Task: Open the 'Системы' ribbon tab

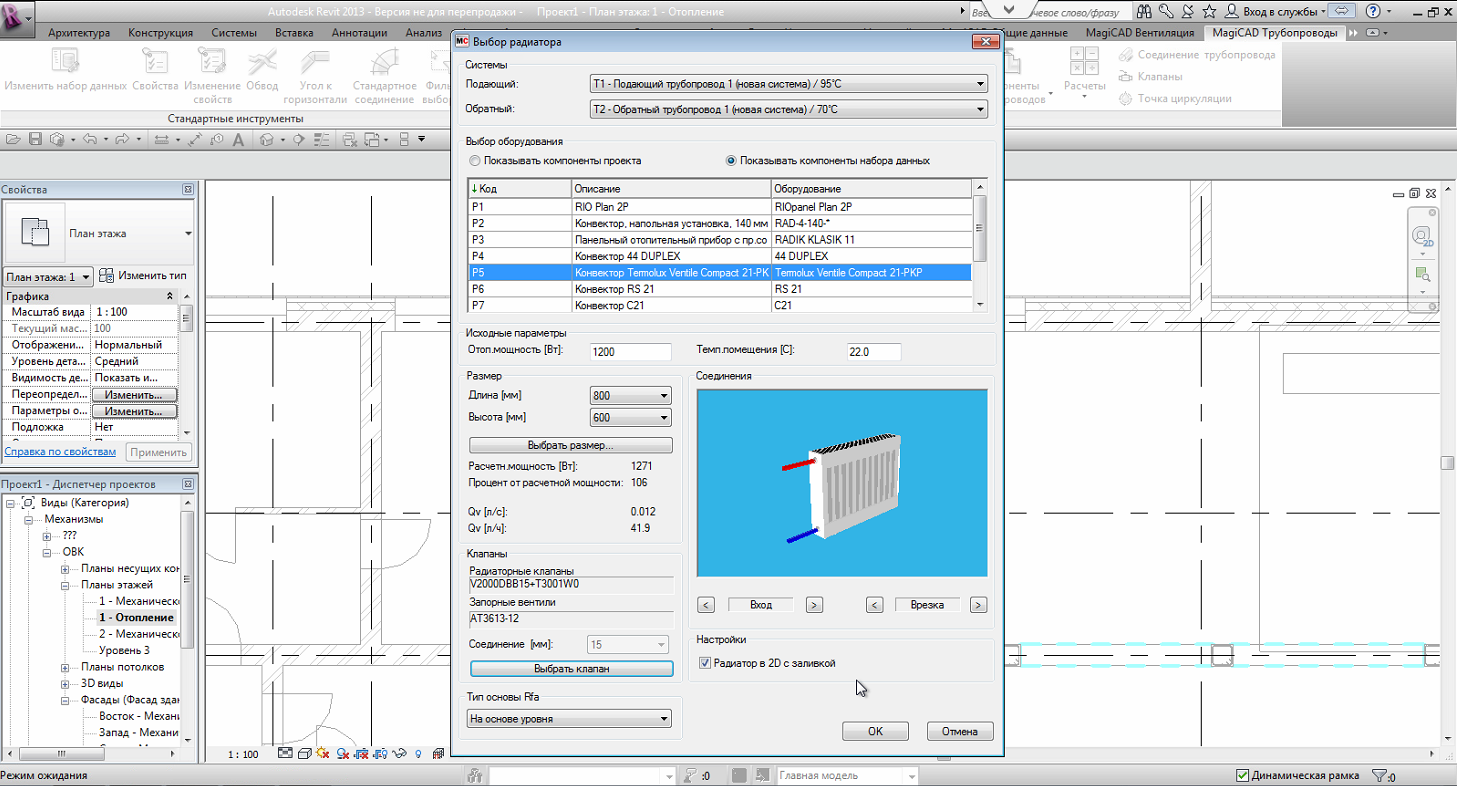Action: click(234, 33)
